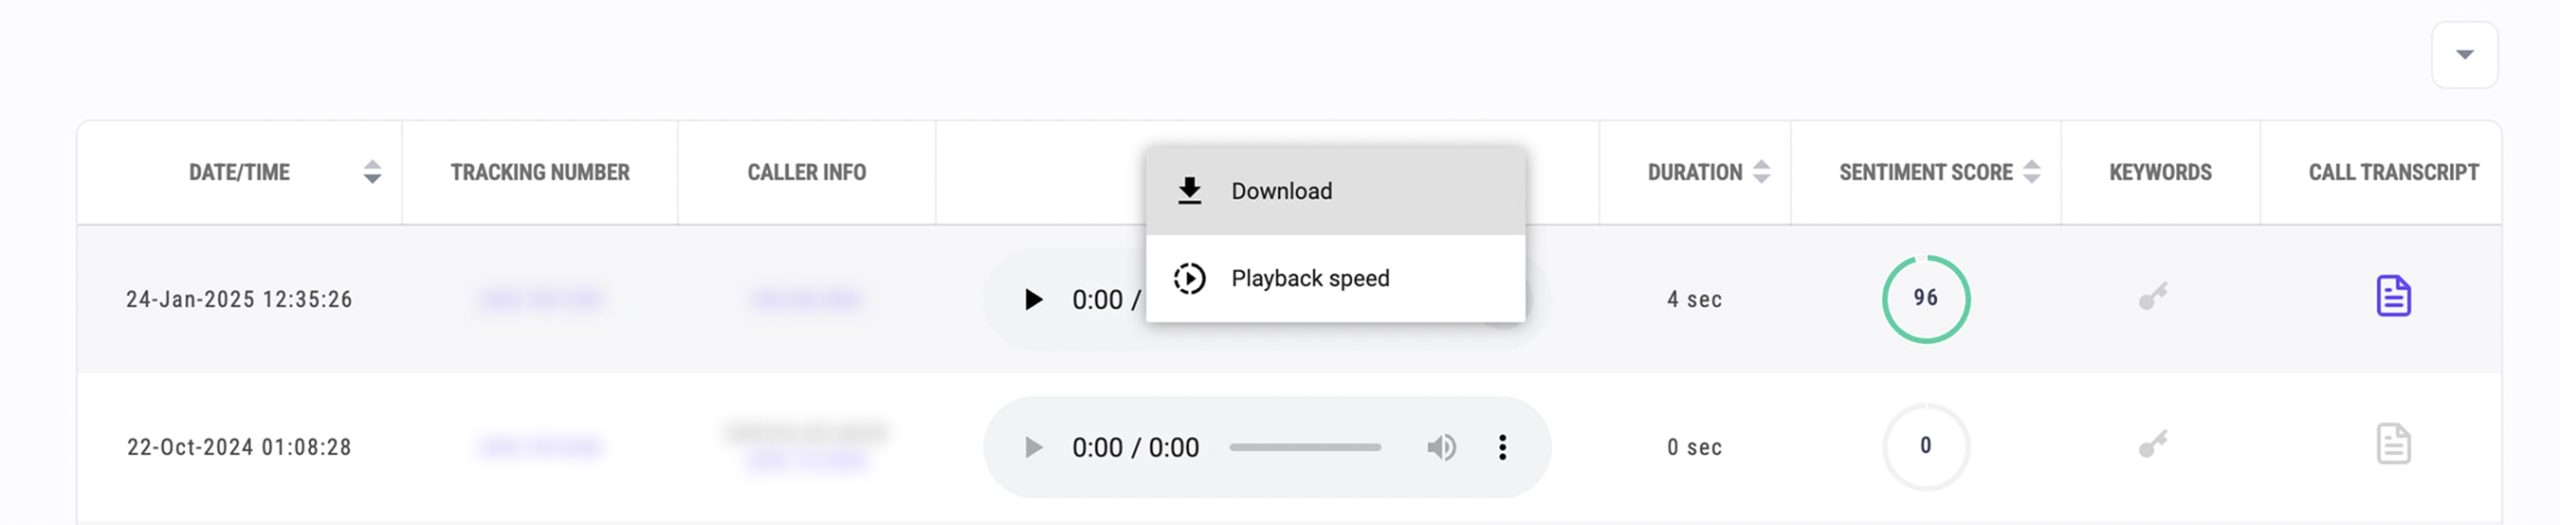The height and width of the screenshot is (525, 2560).
Task: Mute the 22-Oct-2024 recording audio
Action: (x=1441, y=447)
